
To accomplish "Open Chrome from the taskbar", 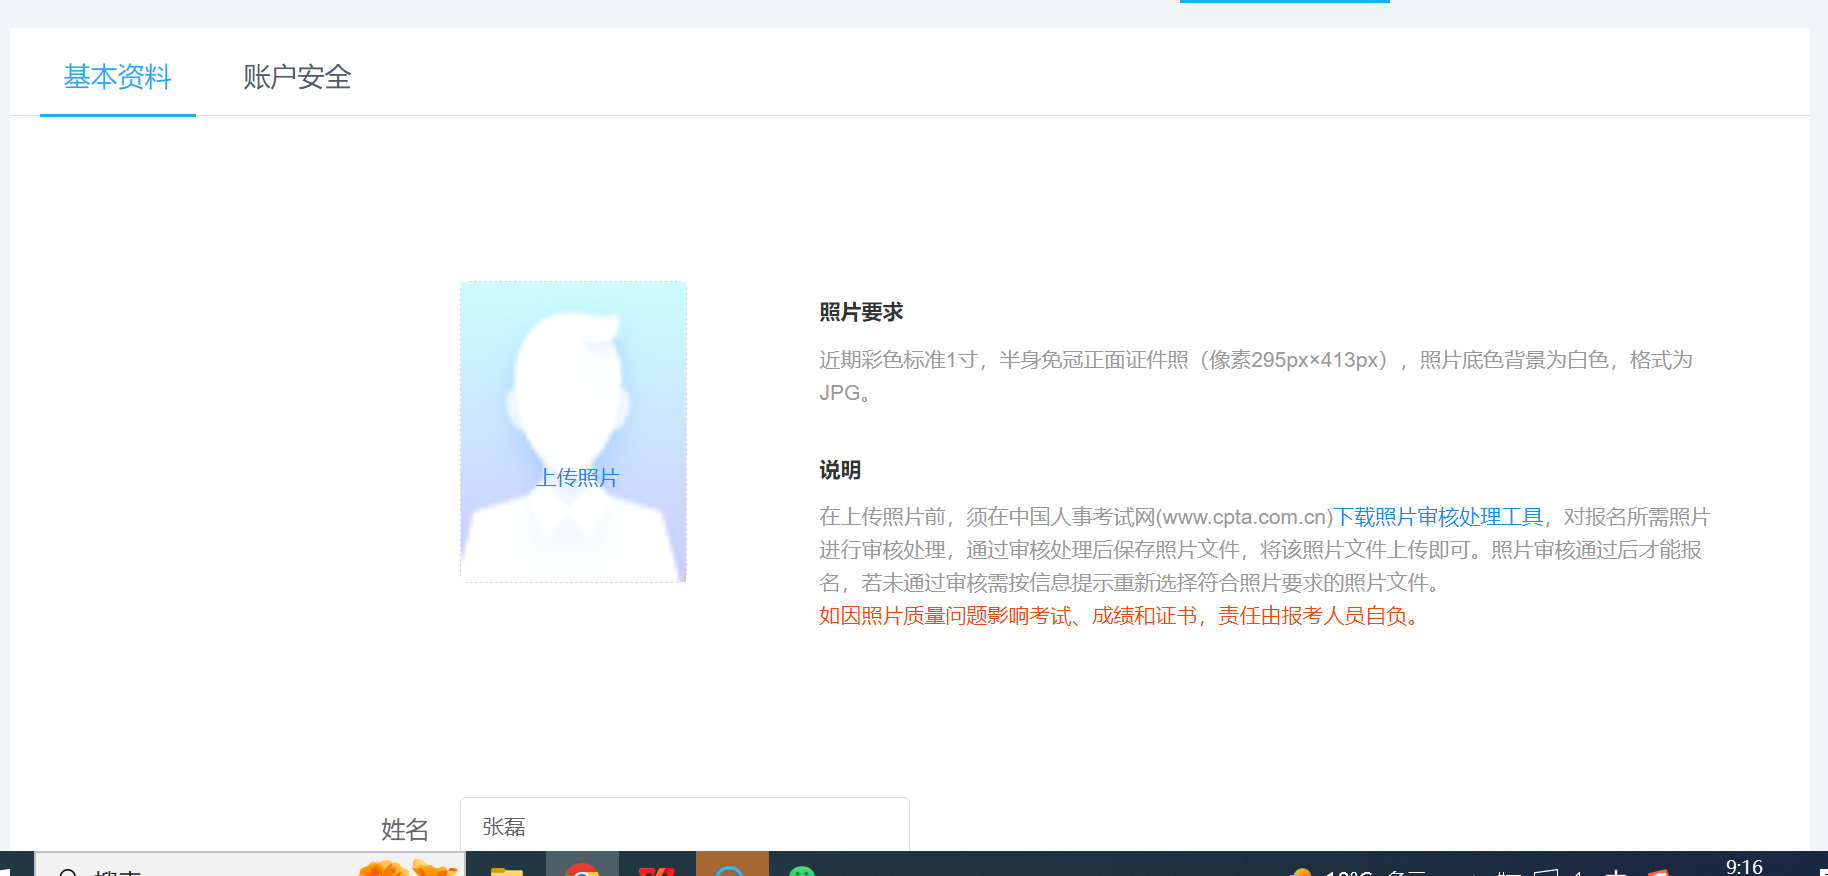I will tap(582, 865).
